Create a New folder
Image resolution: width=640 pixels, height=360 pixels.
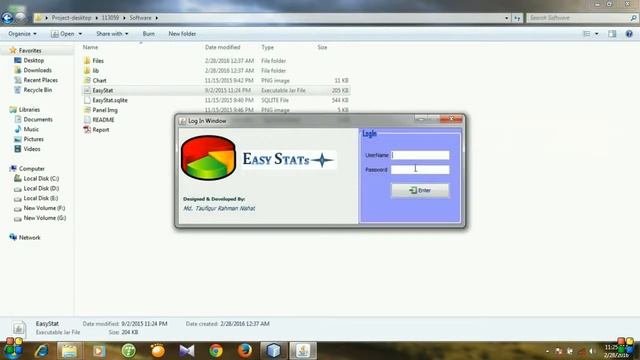point(182,34)
